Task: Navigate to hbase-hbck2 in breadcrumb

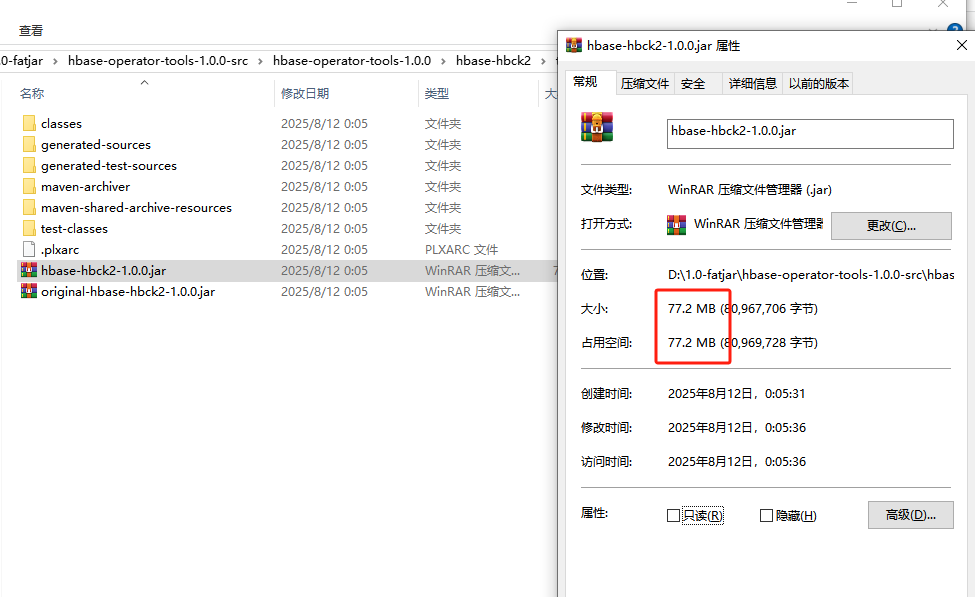Action: [493, 61]
